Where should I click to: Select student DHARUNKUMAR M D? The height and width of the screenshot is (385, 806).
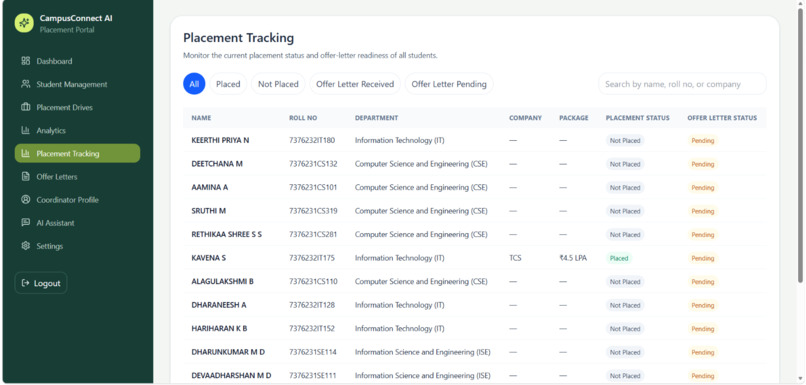click(228, 352)
